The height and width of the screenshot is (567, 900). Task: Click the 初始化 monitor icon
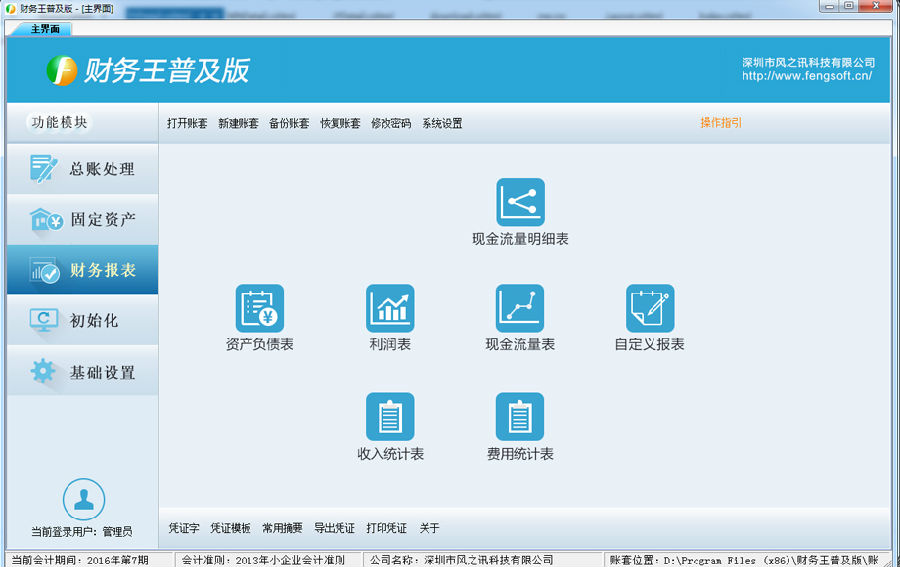pos(44,320)
